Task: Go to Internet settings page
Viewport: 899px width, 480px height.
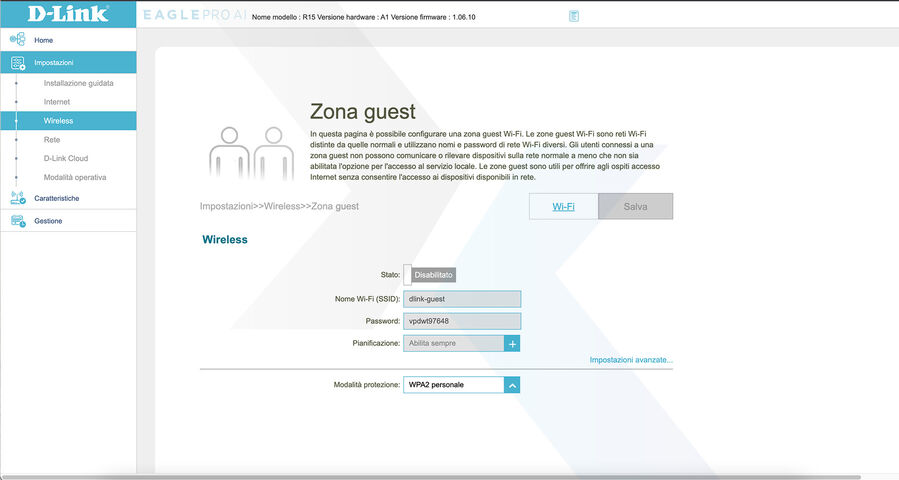Action: (56, 102)
